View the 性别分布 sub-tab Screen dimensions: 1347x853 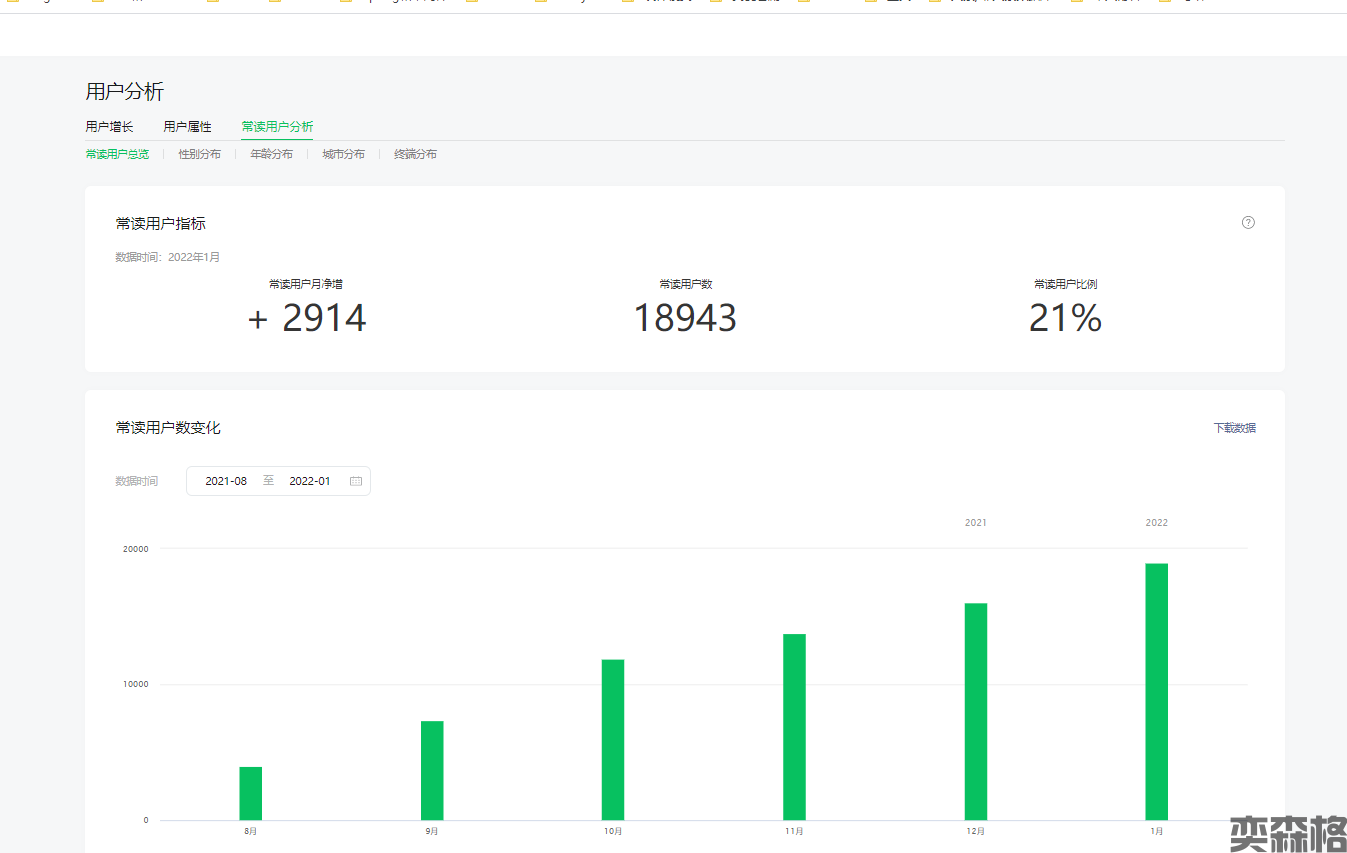pos(200,154)
